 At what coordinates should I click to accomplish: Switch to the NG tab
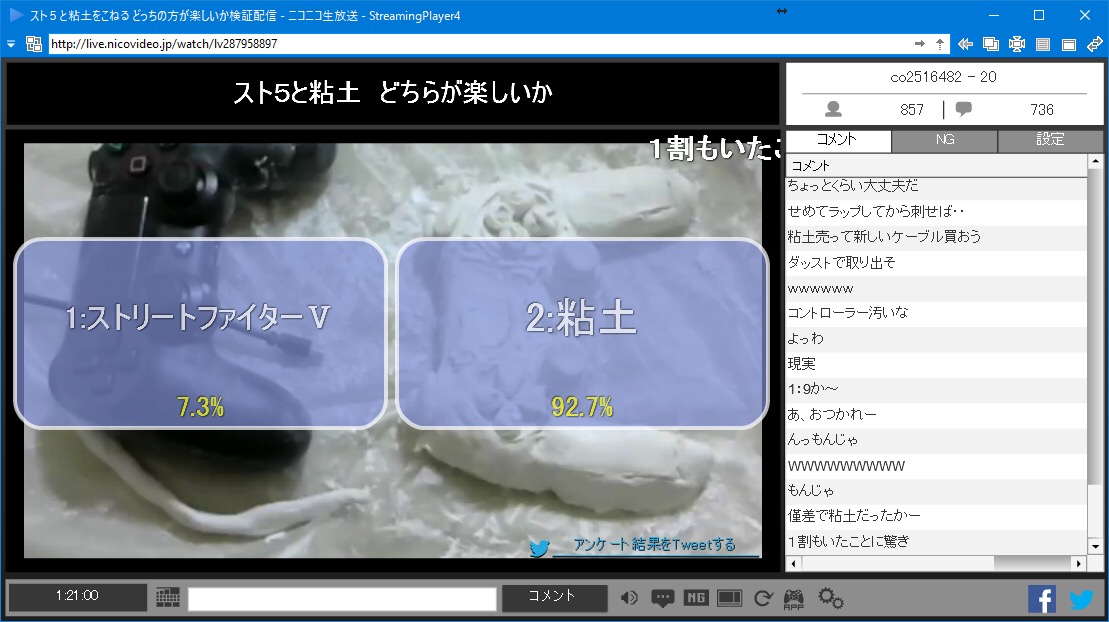click(944, 140)
